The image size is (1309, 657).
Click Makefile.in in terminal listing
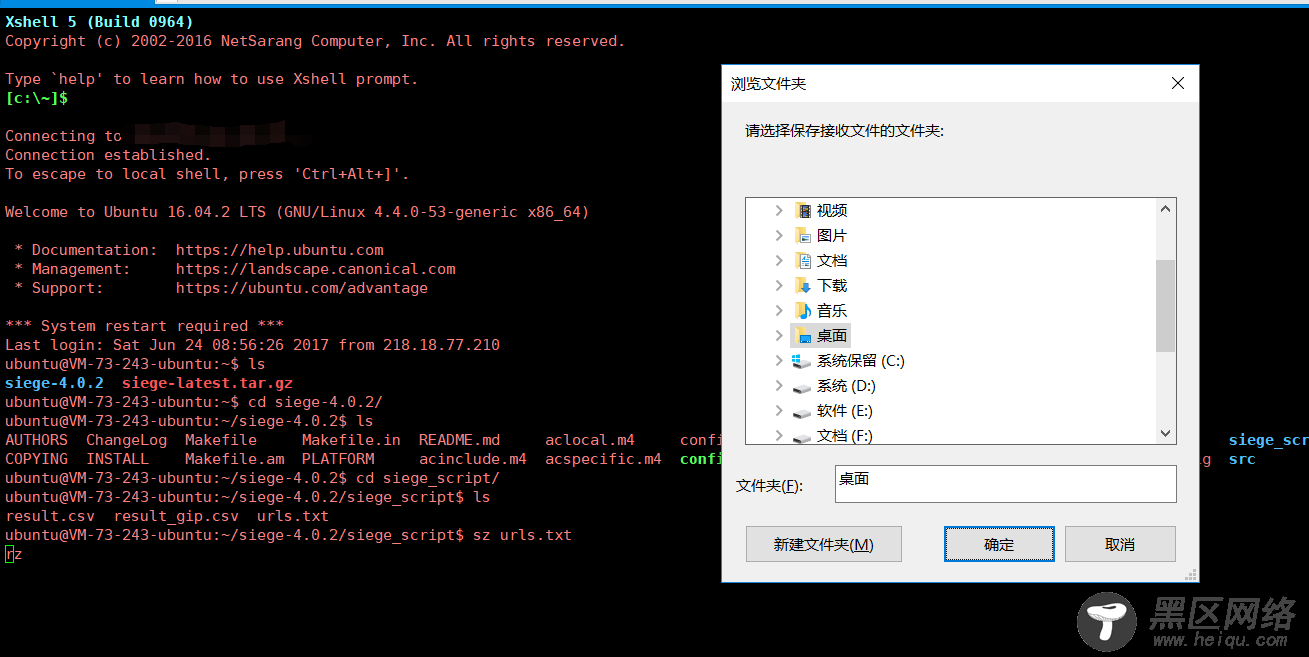click(351, 440)
